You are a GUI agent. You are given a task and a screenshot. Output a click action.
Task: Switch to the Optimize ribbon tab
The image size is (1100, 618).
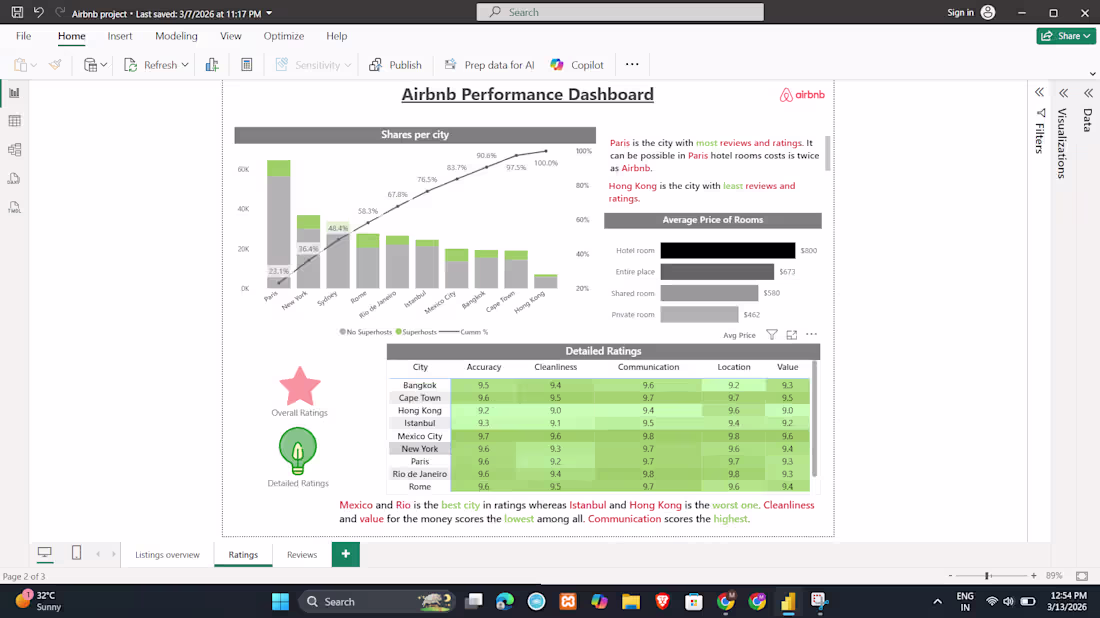(283, 36)
